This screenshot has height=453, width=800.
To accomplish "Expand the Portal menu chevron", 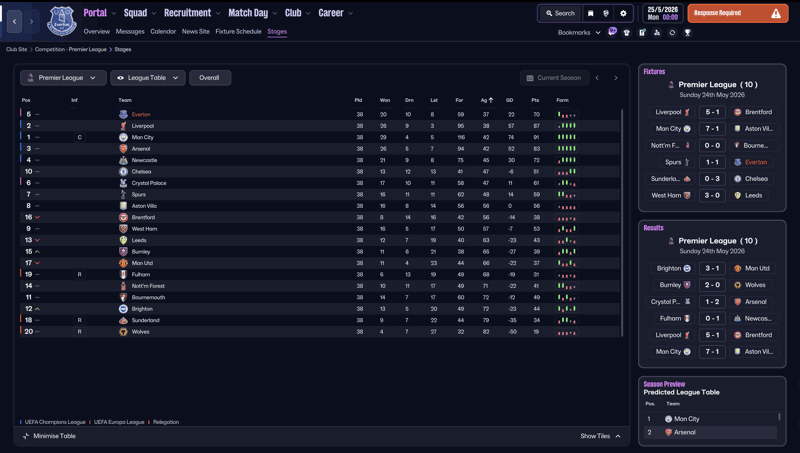I will click(x=113, y=13).
